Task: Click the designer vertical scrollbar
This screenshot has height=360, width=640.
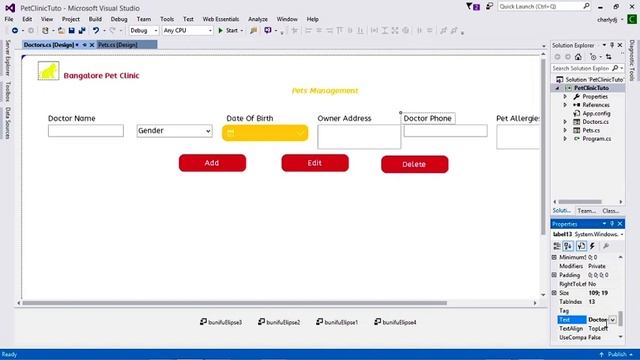Action: (543, 147)
